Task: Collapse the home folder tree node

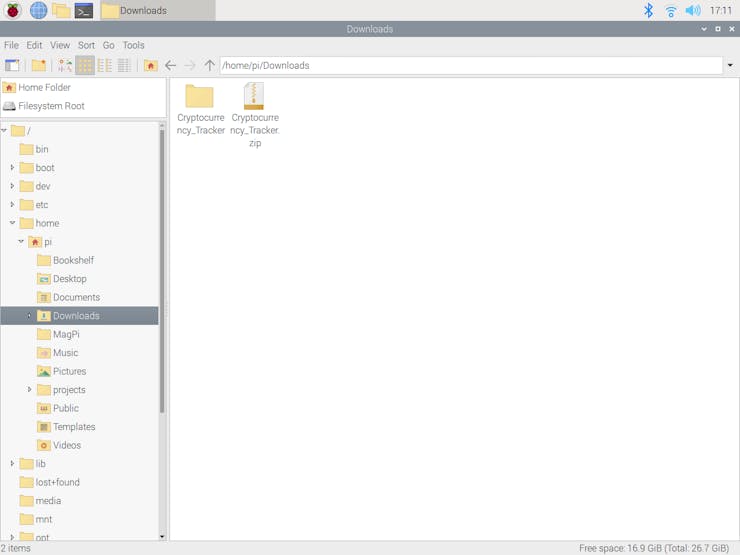Action: (12, 223)
